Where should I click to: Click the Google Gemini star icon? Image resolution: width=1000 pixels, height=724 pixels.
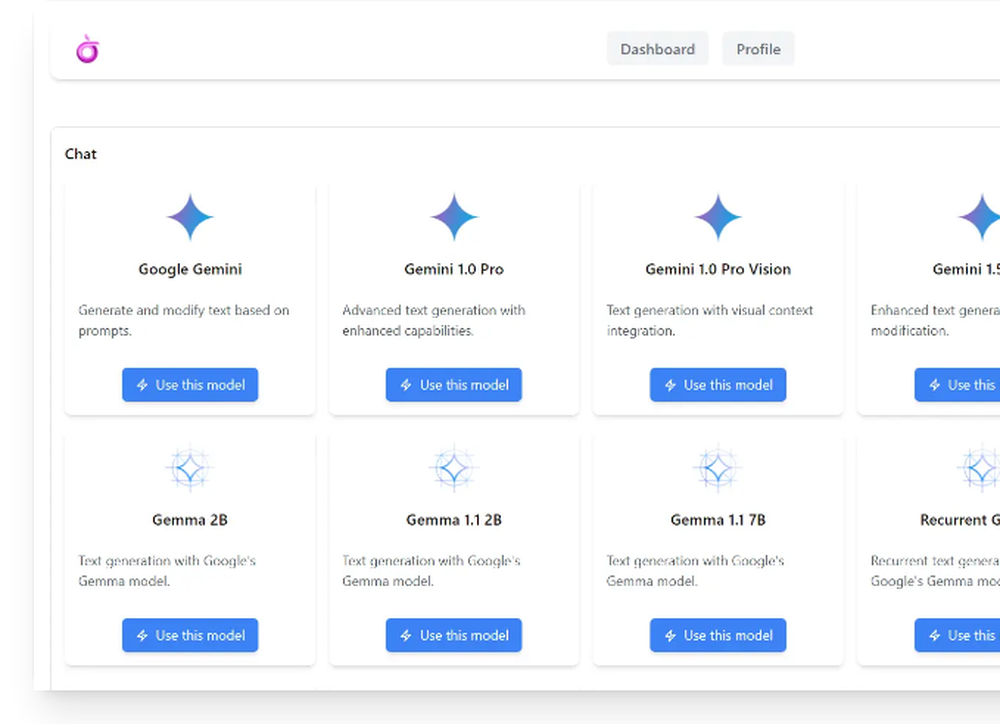point(190,217)
